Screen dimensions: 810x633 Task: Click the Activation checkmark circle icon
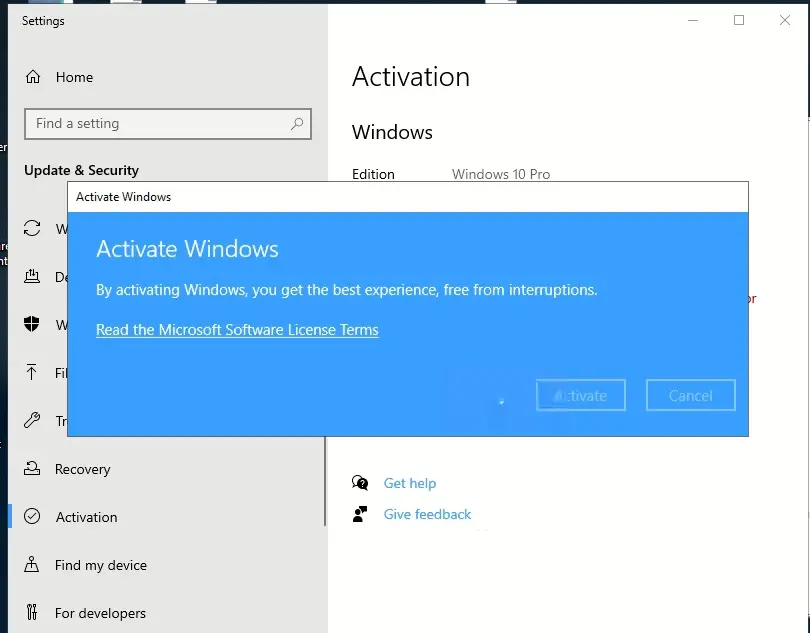coord(32,516)
